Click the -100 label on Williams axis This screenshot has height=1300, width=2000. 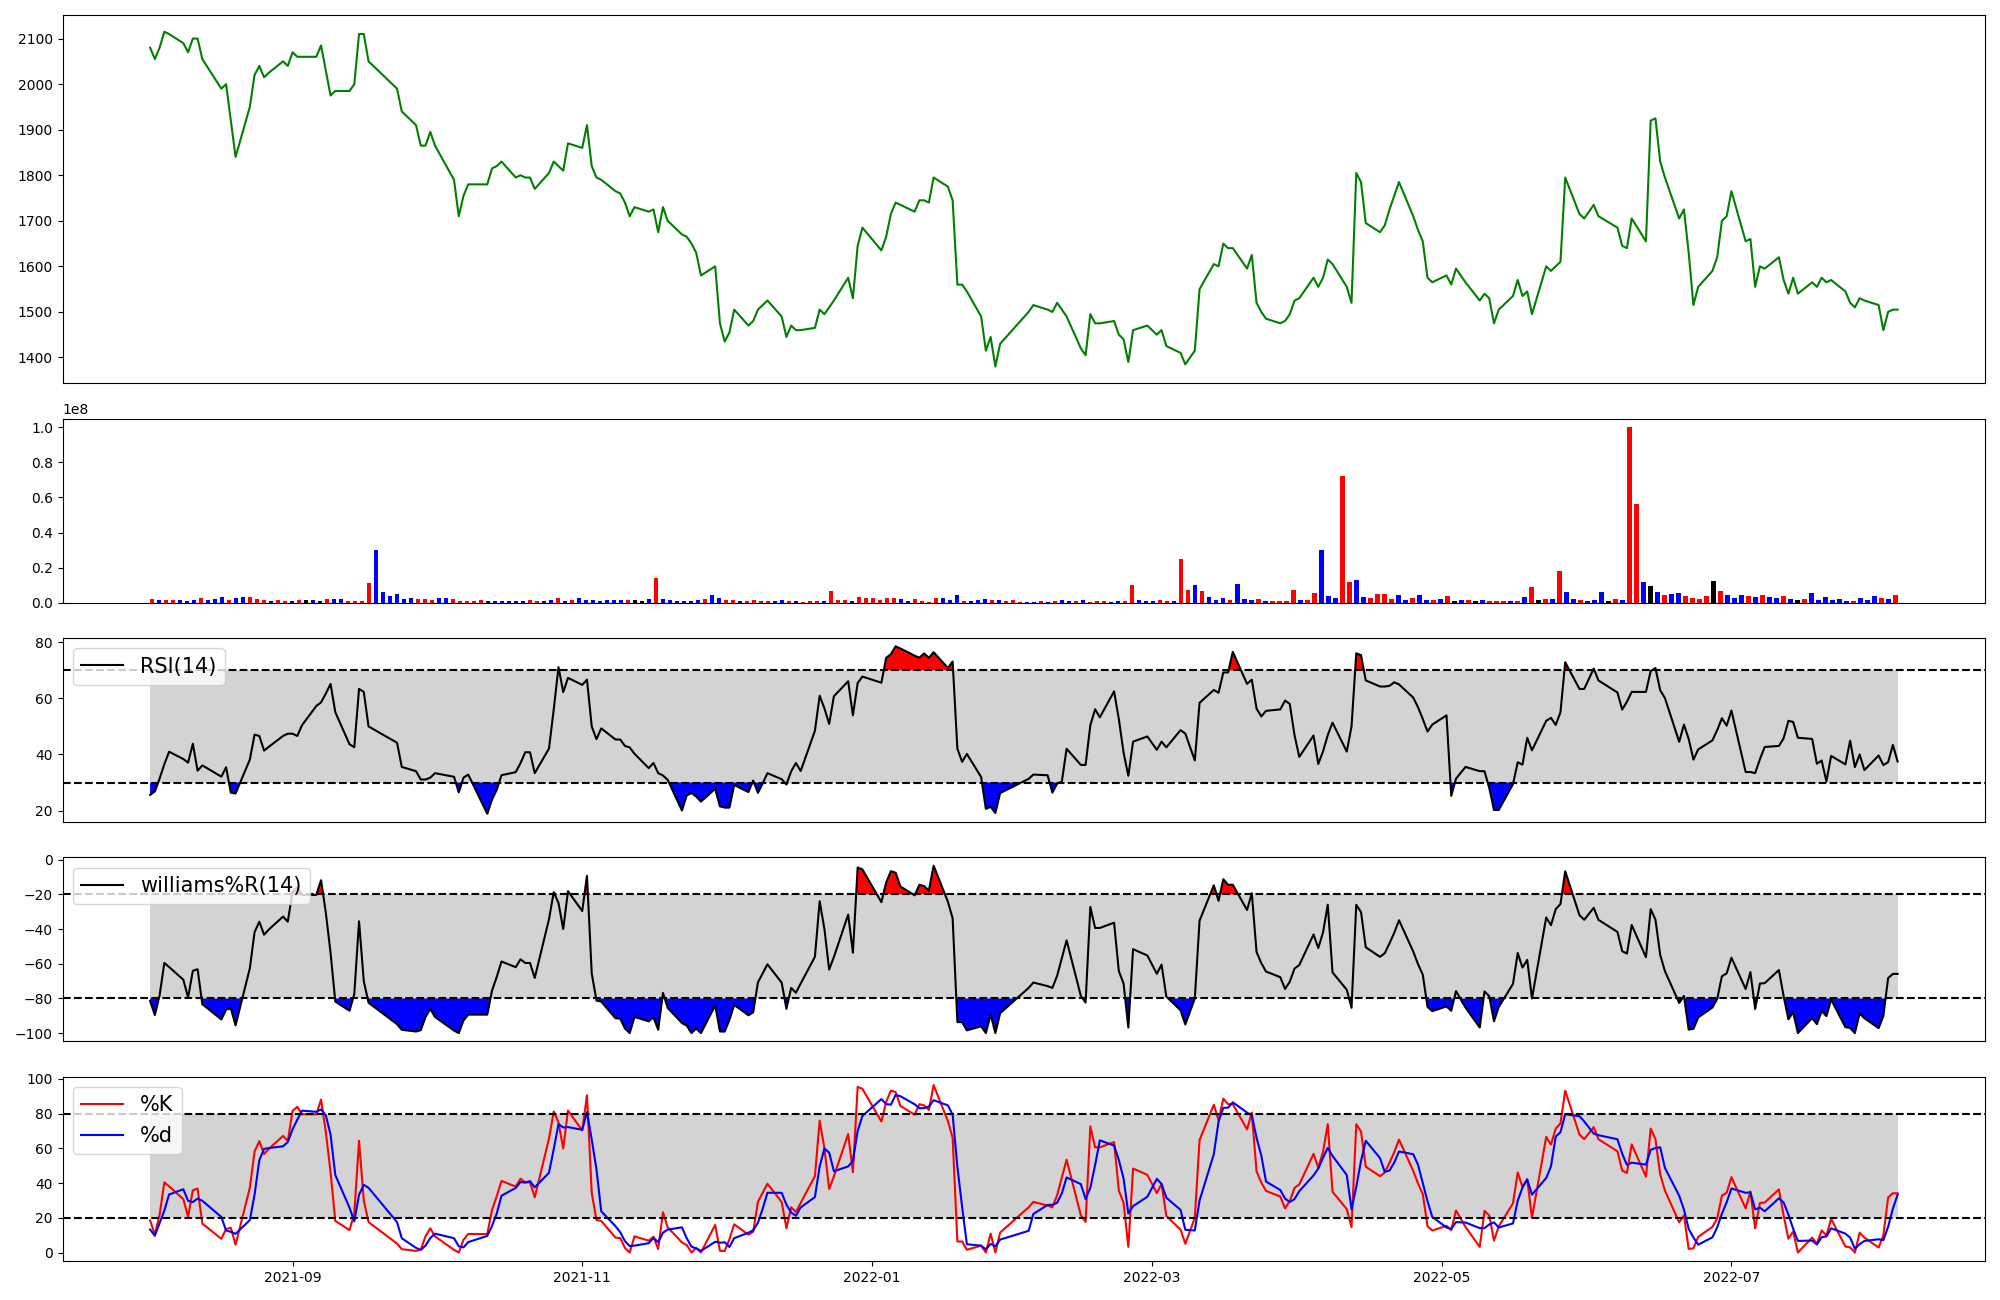point(36,1034)
